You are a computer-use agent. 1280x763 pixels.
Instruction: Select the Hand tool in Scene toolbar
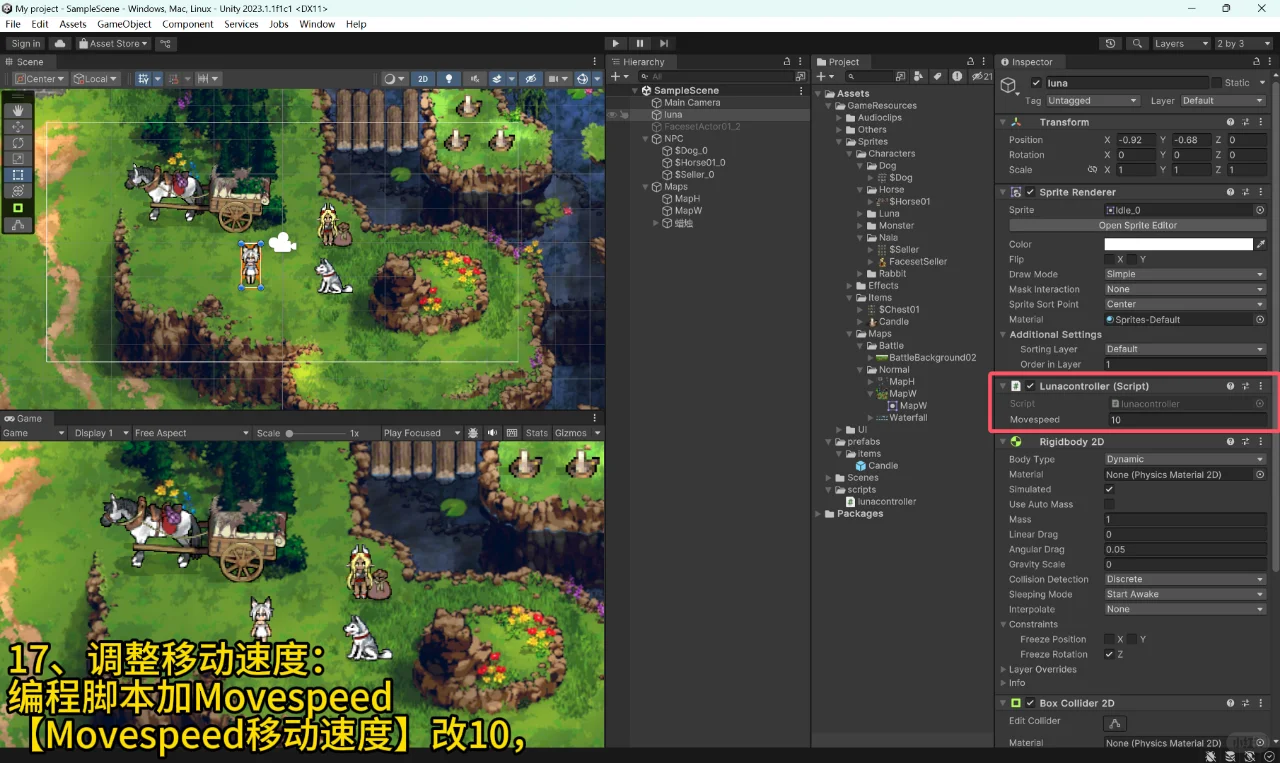tap(18, 110)
